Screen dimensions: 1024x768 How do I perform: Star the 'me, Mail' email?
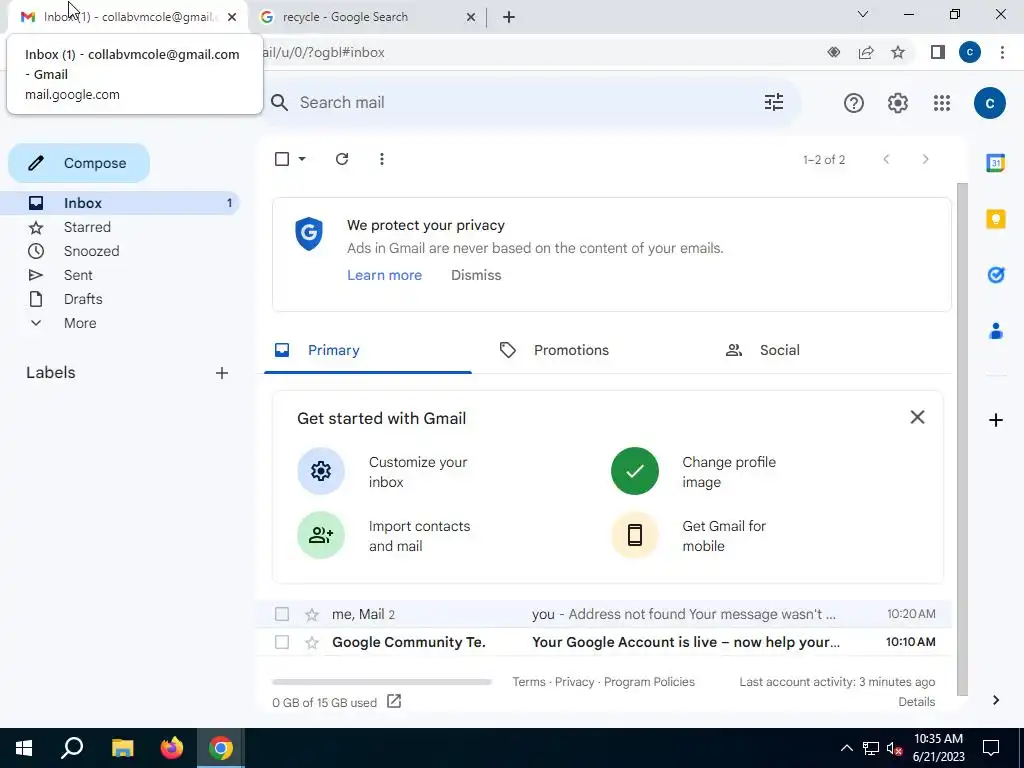(312, 615)
